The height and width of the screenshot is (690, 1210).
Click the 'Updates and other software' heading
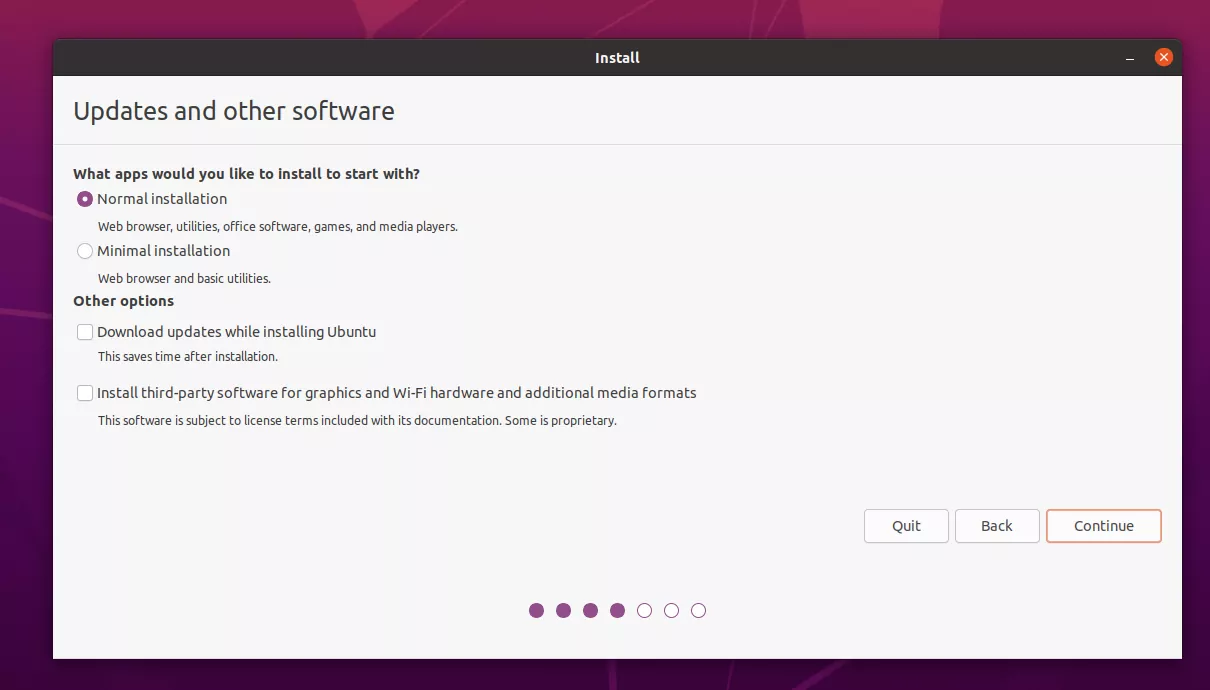point(234,111)
